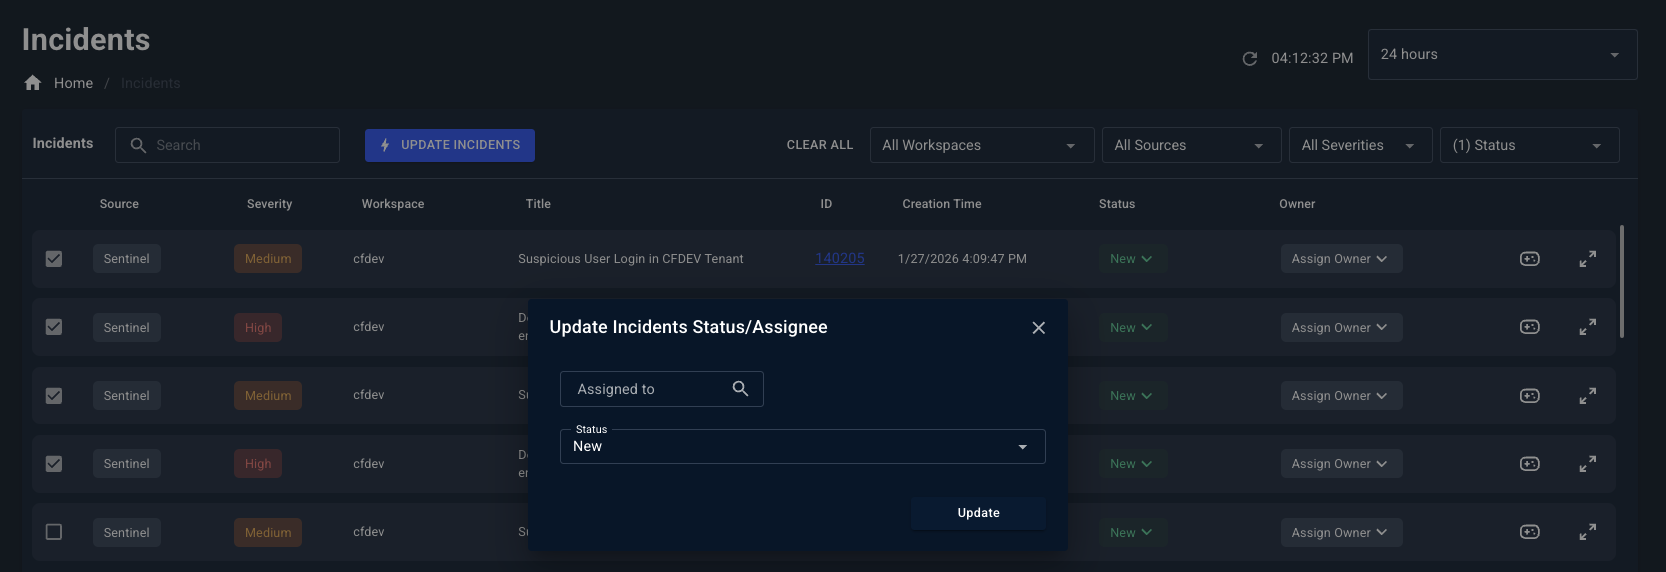Check the fifth row unchecked checkbox
The height and width of the screenshot is (572, 1666).
54,532
